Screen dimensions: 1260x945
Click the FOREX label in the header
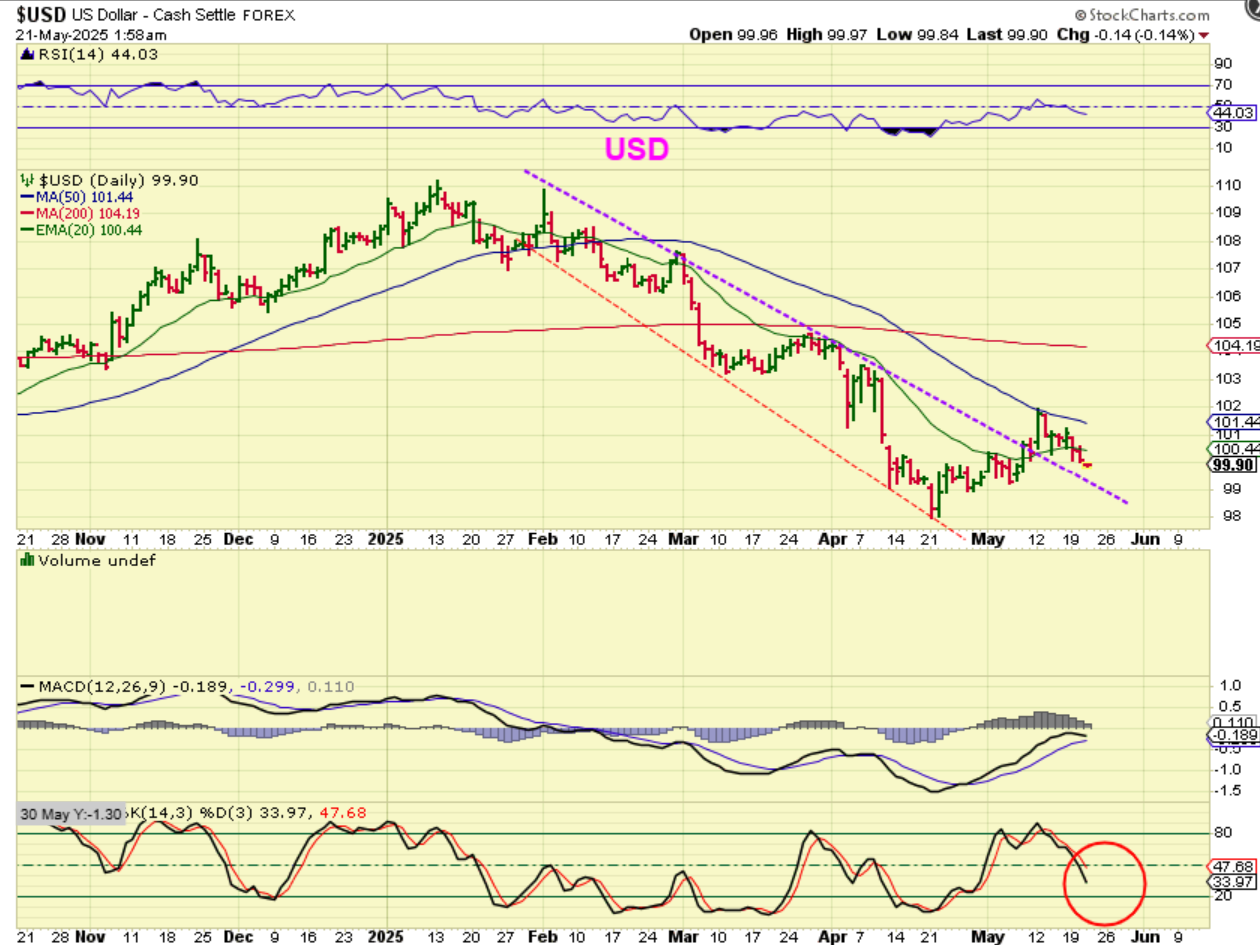coord(271,17)
